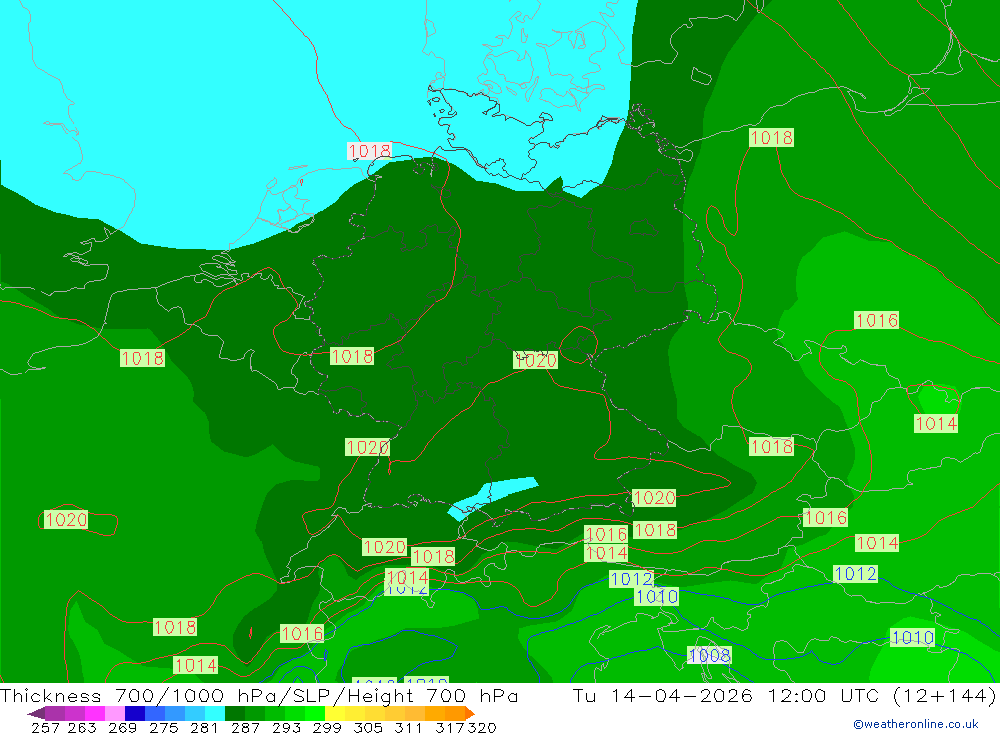This screenshot has height=733, width=1000.
Task: Click the legend value 293
Action: 286,727
